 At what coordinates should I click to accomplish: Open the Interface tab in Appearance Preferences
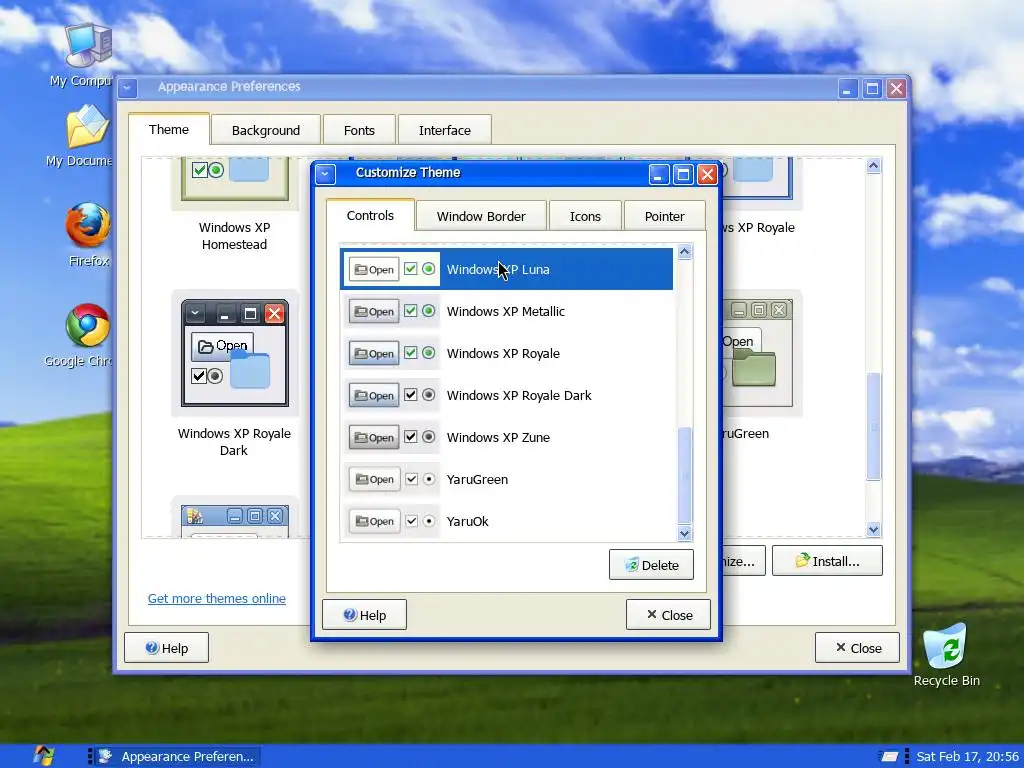[x=445, y=130]
